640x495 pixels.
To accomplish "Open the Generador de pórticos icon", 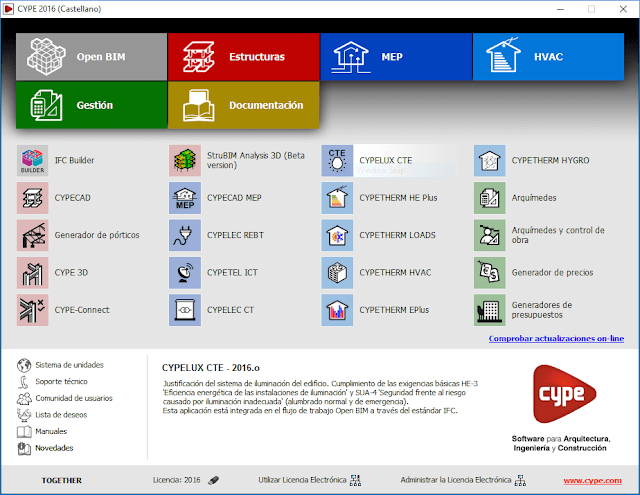I will [x=33, y=235].
